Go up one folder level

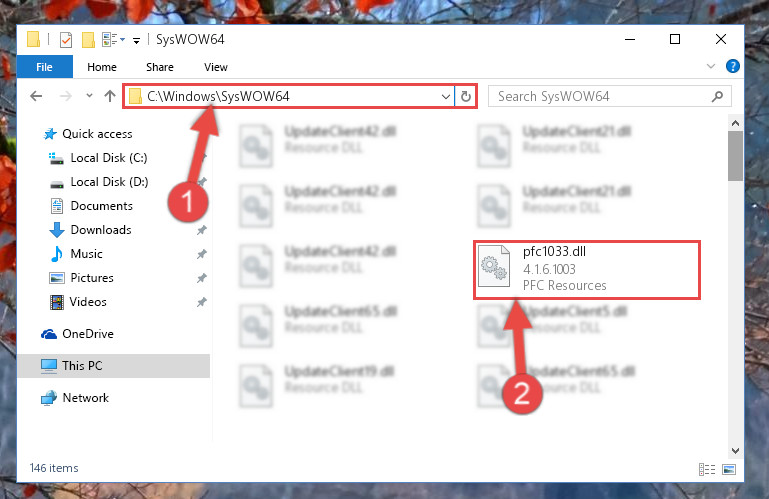[x=110, y=96]
